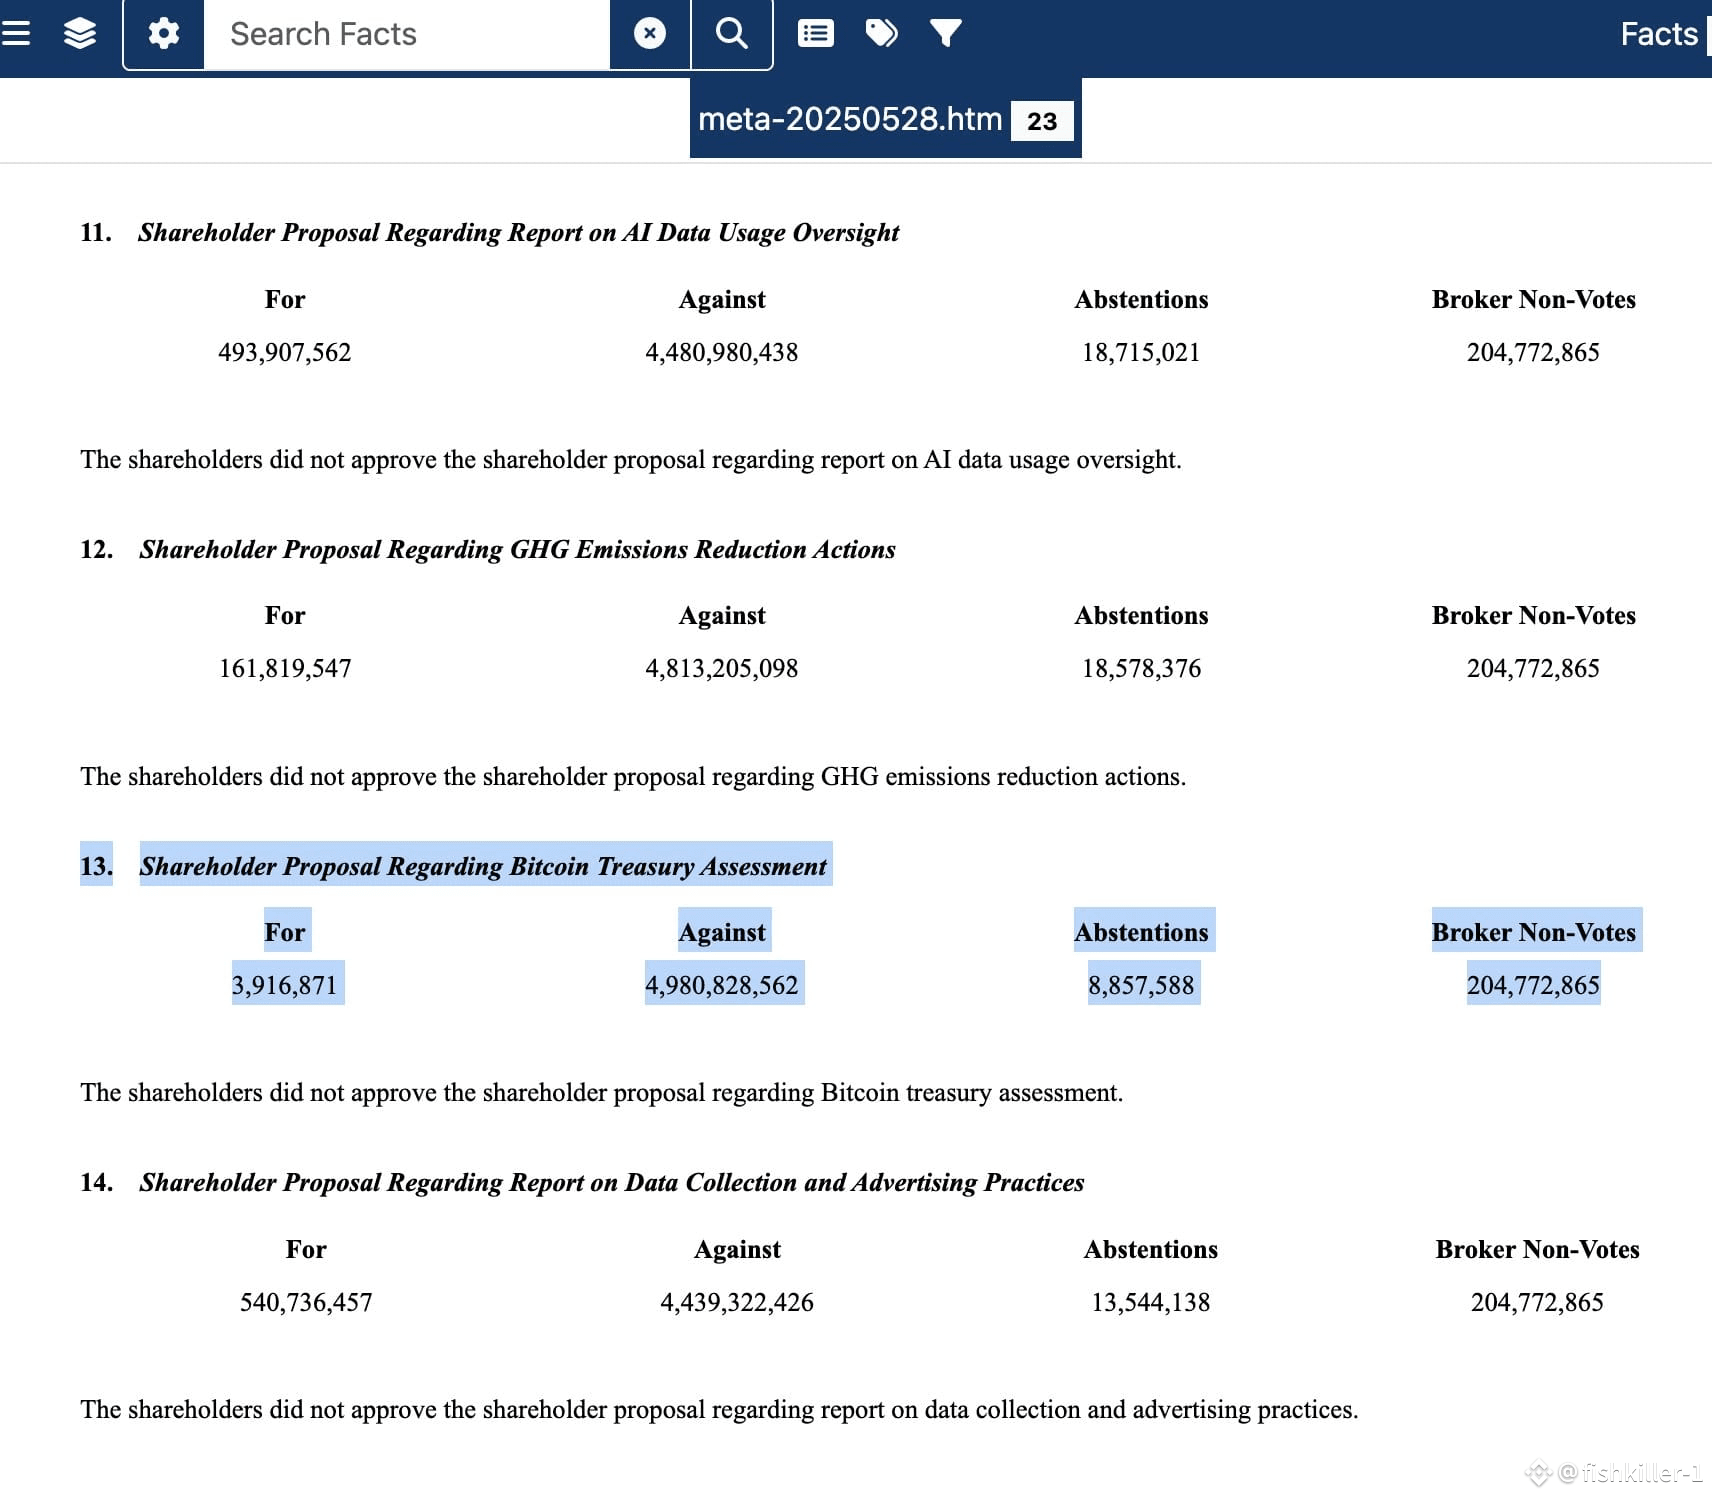Click Abstentions value 18,578,376
This screenshot has height=1498, width=1712.
click(1141, 668)
